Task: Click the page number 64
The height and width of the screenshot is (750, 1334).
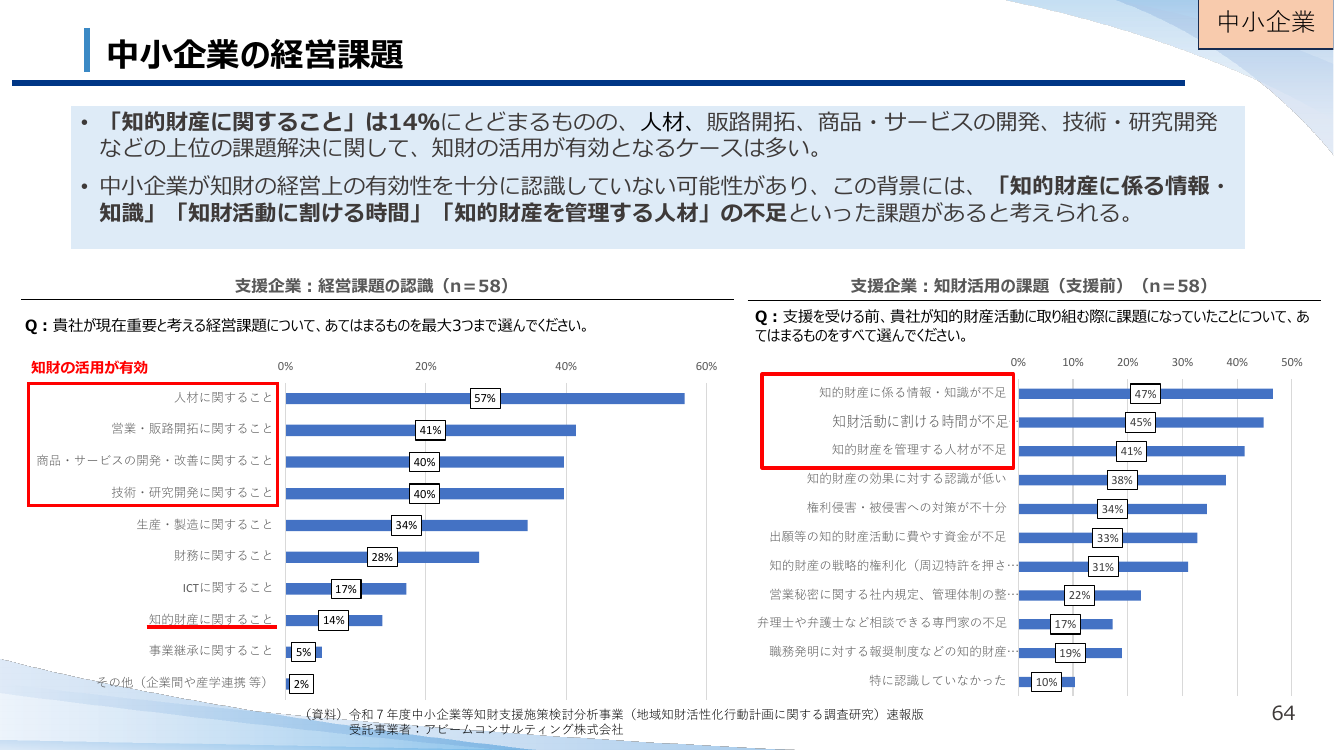Action: [1283, 713]
